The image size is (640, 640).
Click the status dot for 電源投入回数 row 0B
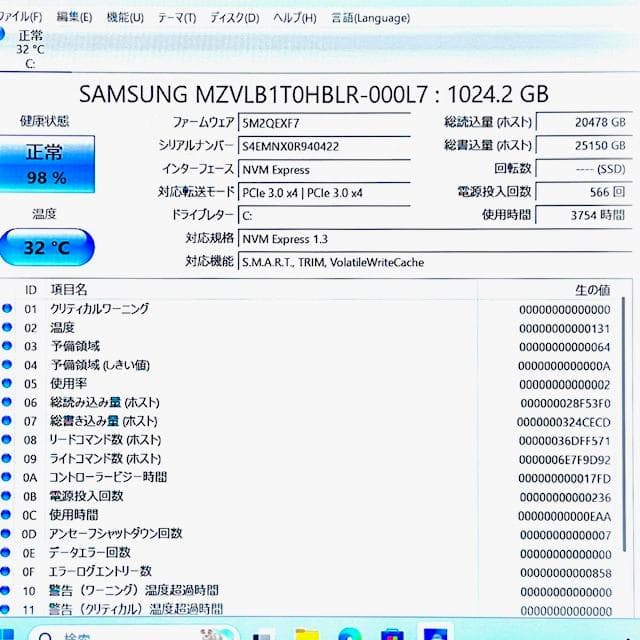coord(8,496)
